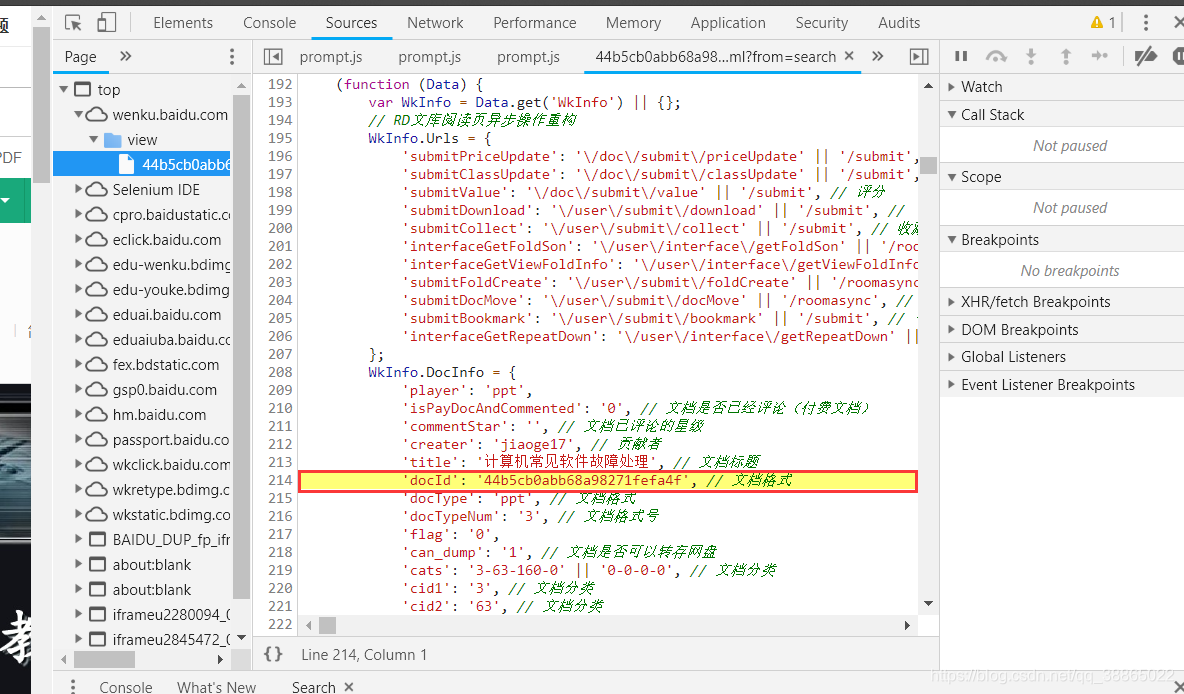Close the 44b5cb0abb68a98 file tab
The height and width of the screenshot is (694, 1184).
tap(849, 56)
